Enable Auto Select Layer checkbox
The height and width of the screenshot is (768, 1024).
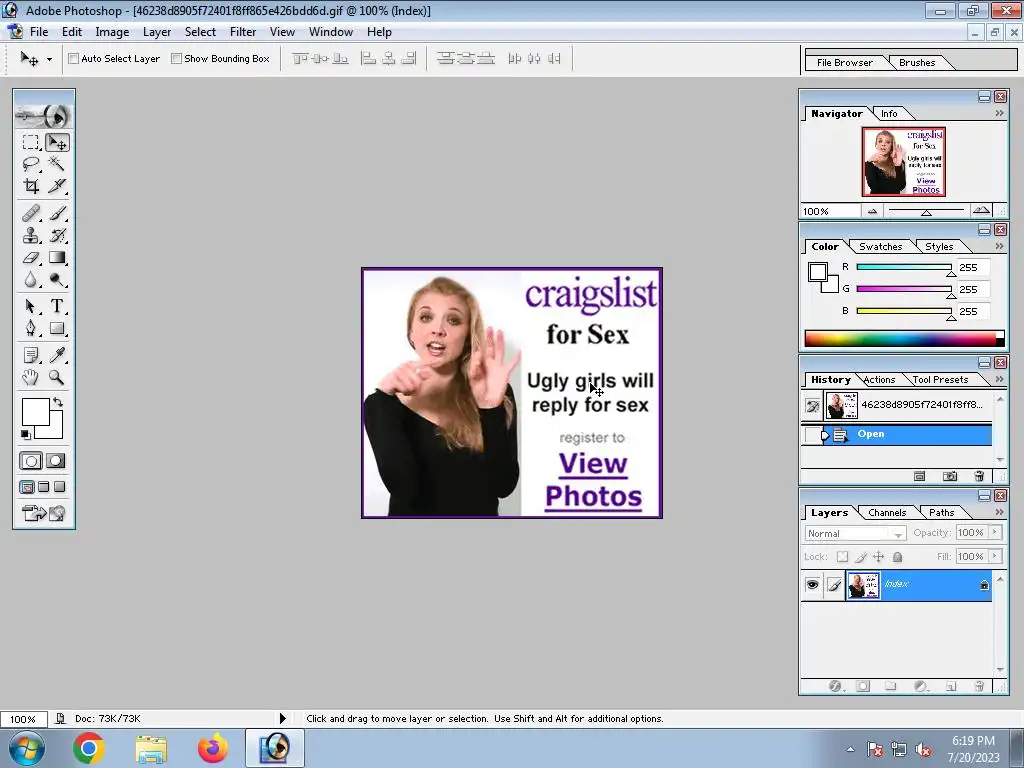[x=74, y=59]
